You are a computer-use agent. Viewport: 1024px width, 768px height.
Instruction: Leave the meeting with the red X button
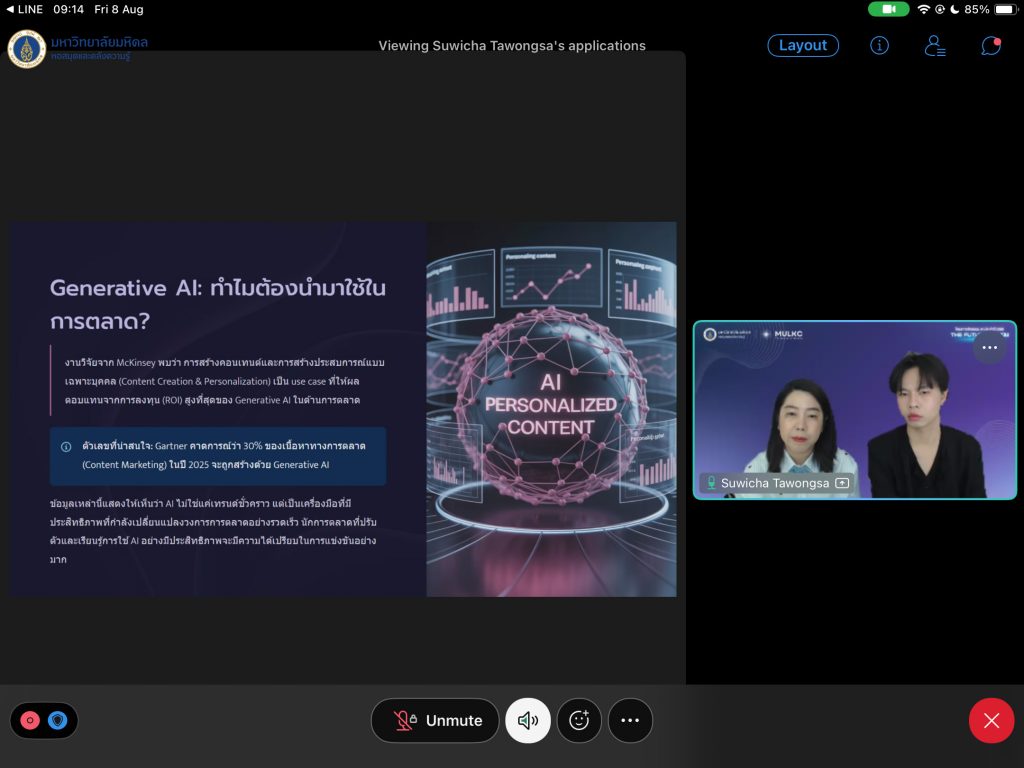[x=991, y=720]
